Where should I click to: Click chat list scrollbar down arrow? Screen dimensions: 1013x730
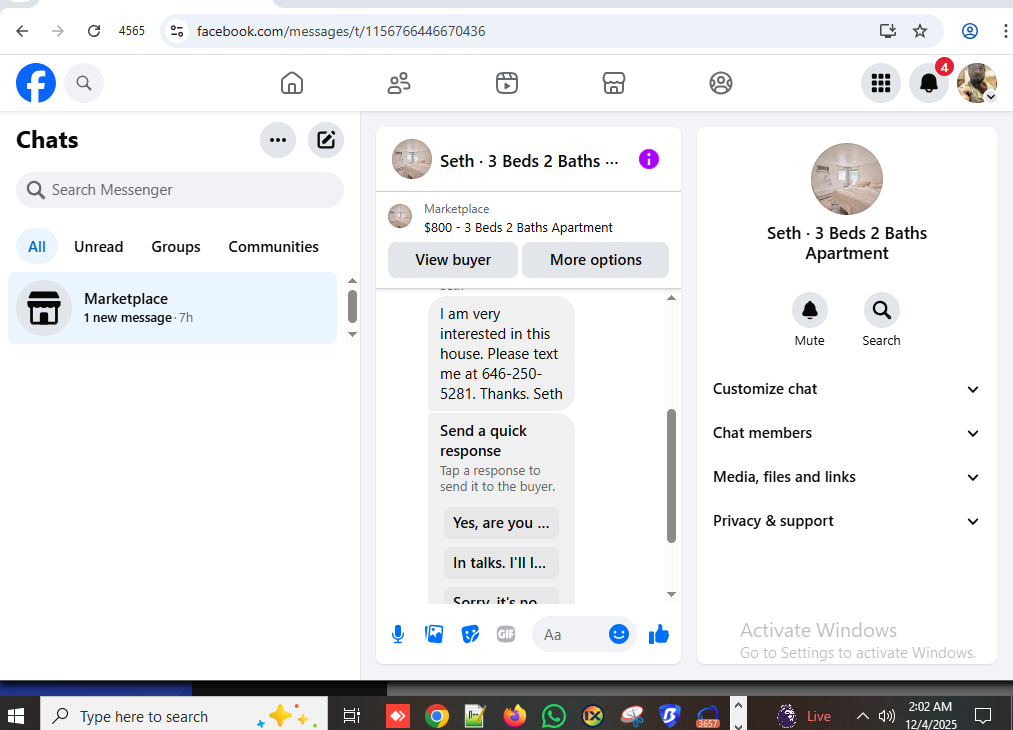tap(352, 334)
